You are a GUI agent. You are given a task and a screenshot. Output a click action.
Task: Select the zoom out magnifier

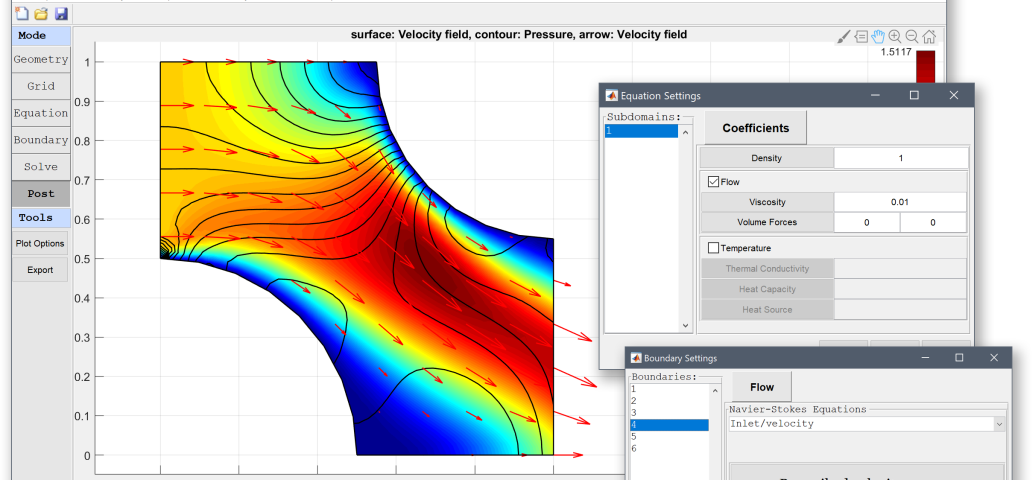click(912, 37)
